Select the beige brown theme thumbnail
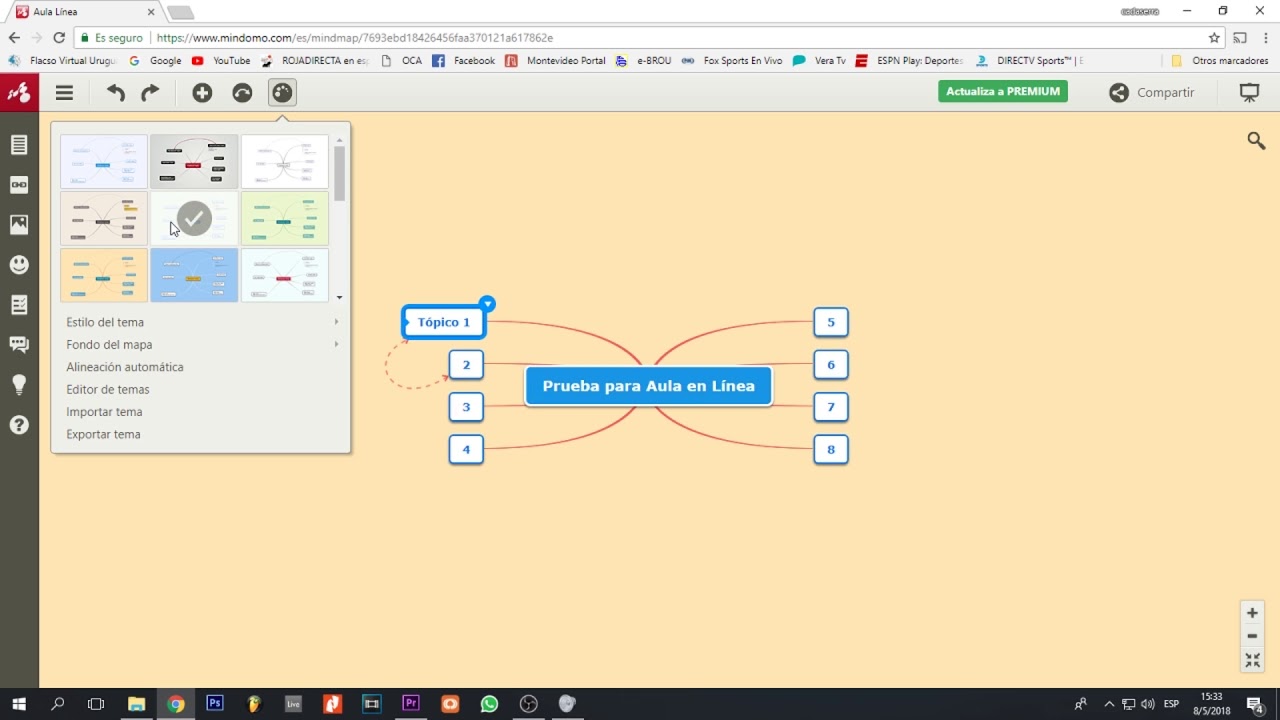The height and width of the screenshot is (720, 1280). [x=104, y=218]
